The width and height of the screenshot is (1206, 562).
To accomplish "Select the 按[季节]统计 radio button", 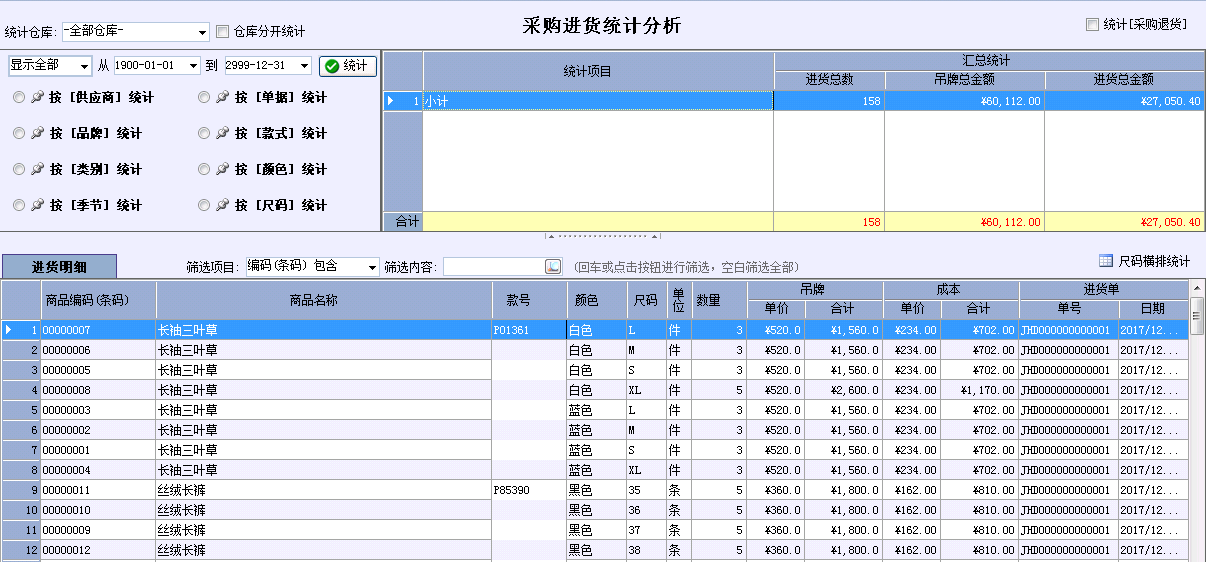I will pos(19,205).
